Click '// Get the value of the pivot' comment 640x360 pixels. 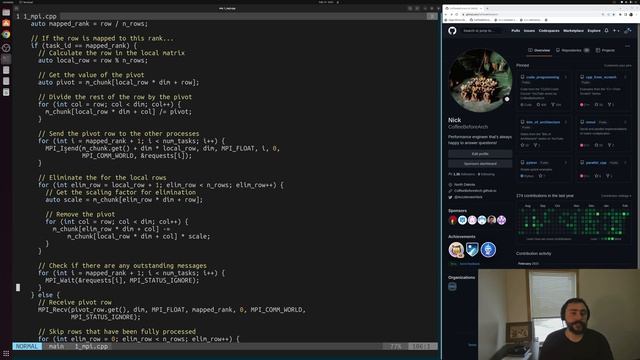[x=91, y=75]
